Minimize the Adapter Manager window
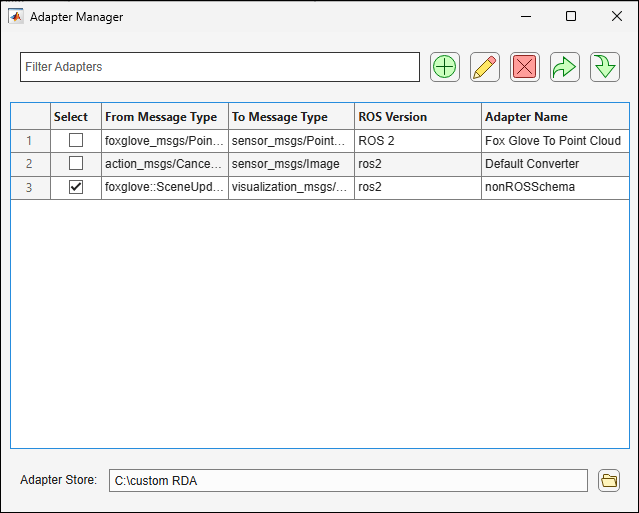The image size is (639, 513). (x=526, y=17)
